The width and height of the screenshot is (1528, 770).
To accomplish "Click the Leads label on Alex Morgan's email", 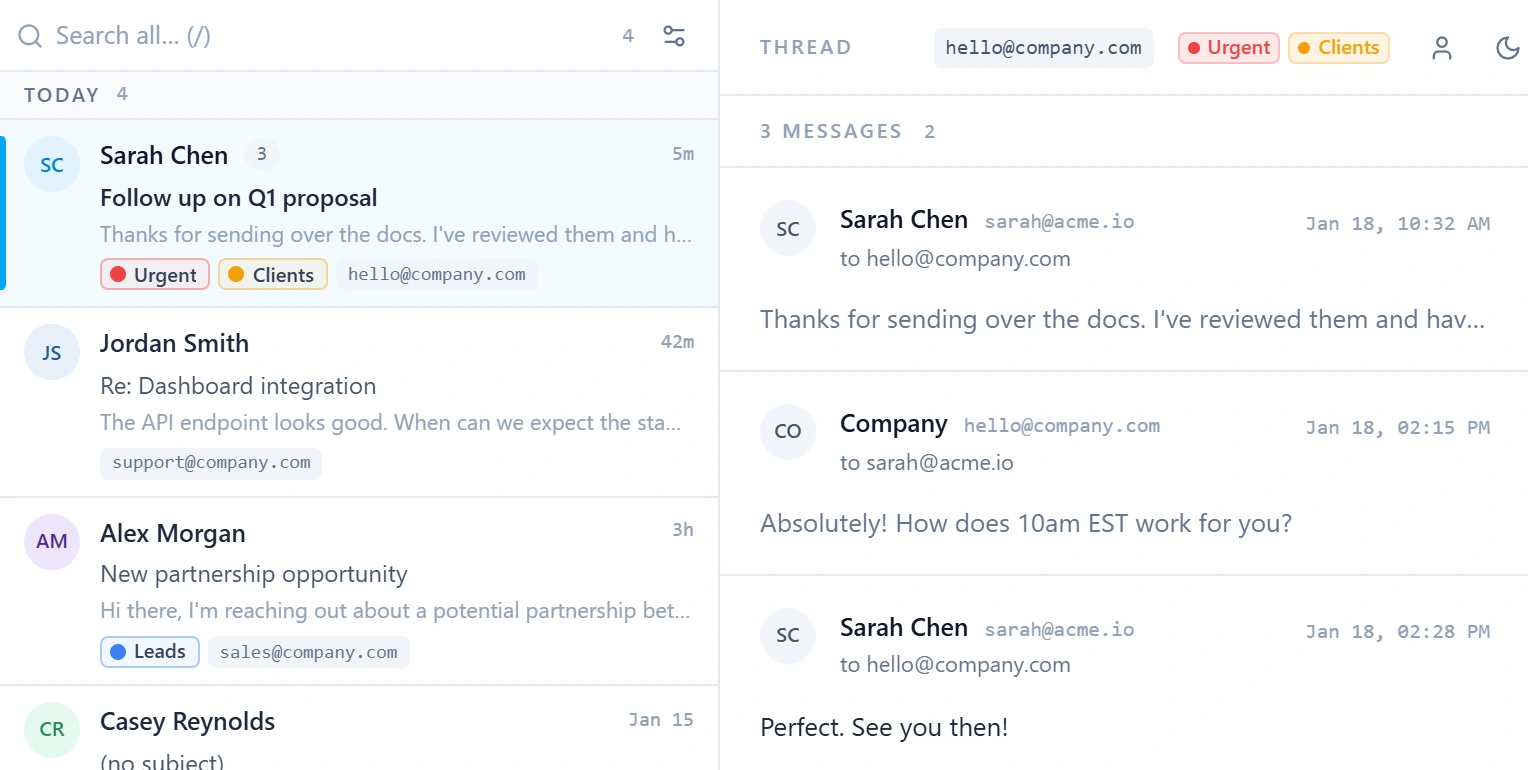I will pos(150,652).
